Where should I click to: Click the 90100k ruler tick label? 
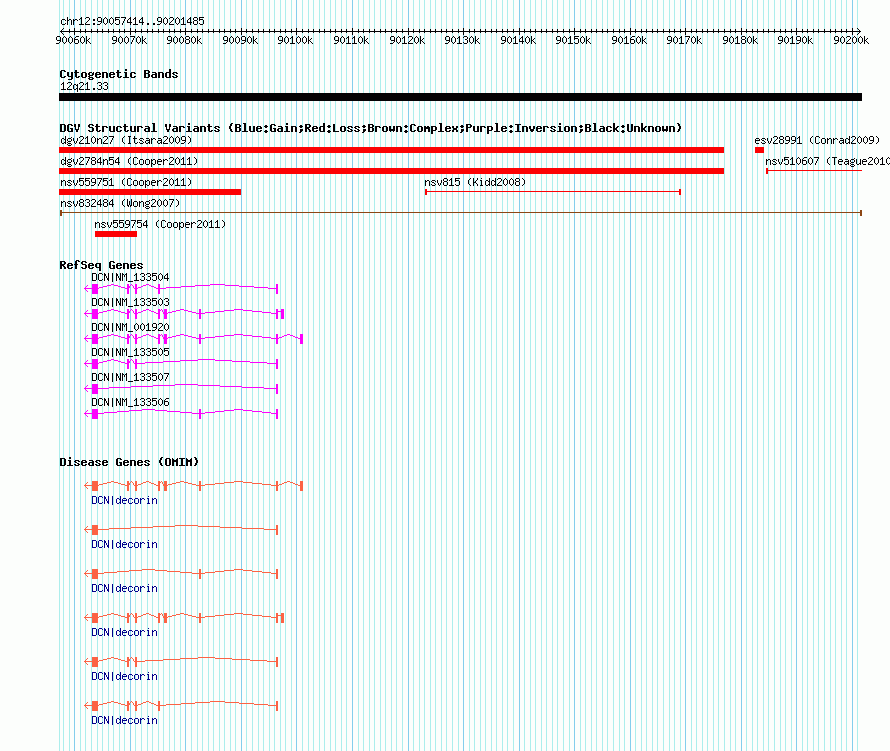coord(295,40)
